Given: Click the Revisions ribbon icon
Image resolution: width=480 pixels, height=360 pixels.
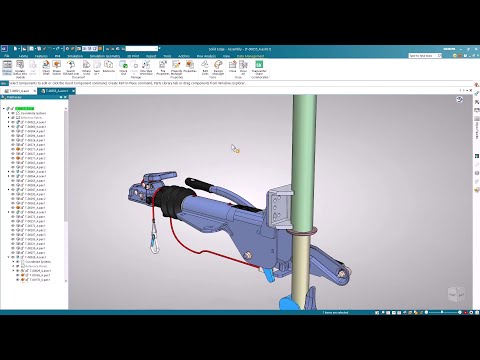Looking at the screenshot, I should [109, 66].
